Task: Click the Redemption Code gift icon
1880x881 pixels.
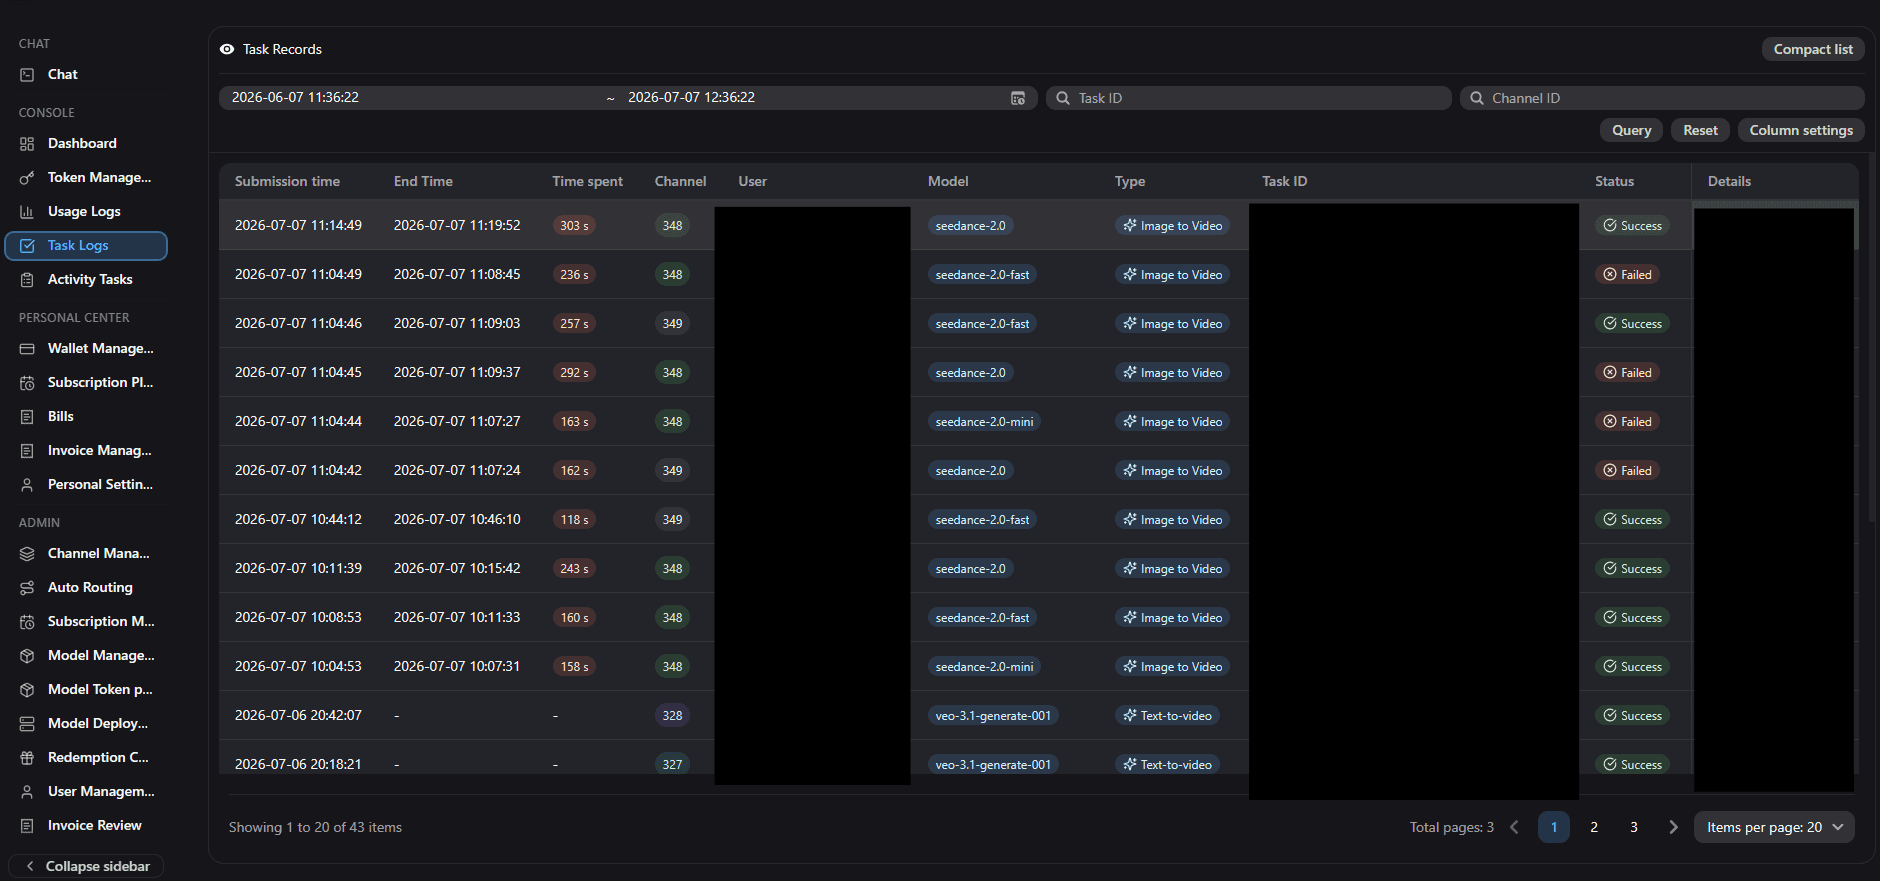Action: click(x=27, y=758)
